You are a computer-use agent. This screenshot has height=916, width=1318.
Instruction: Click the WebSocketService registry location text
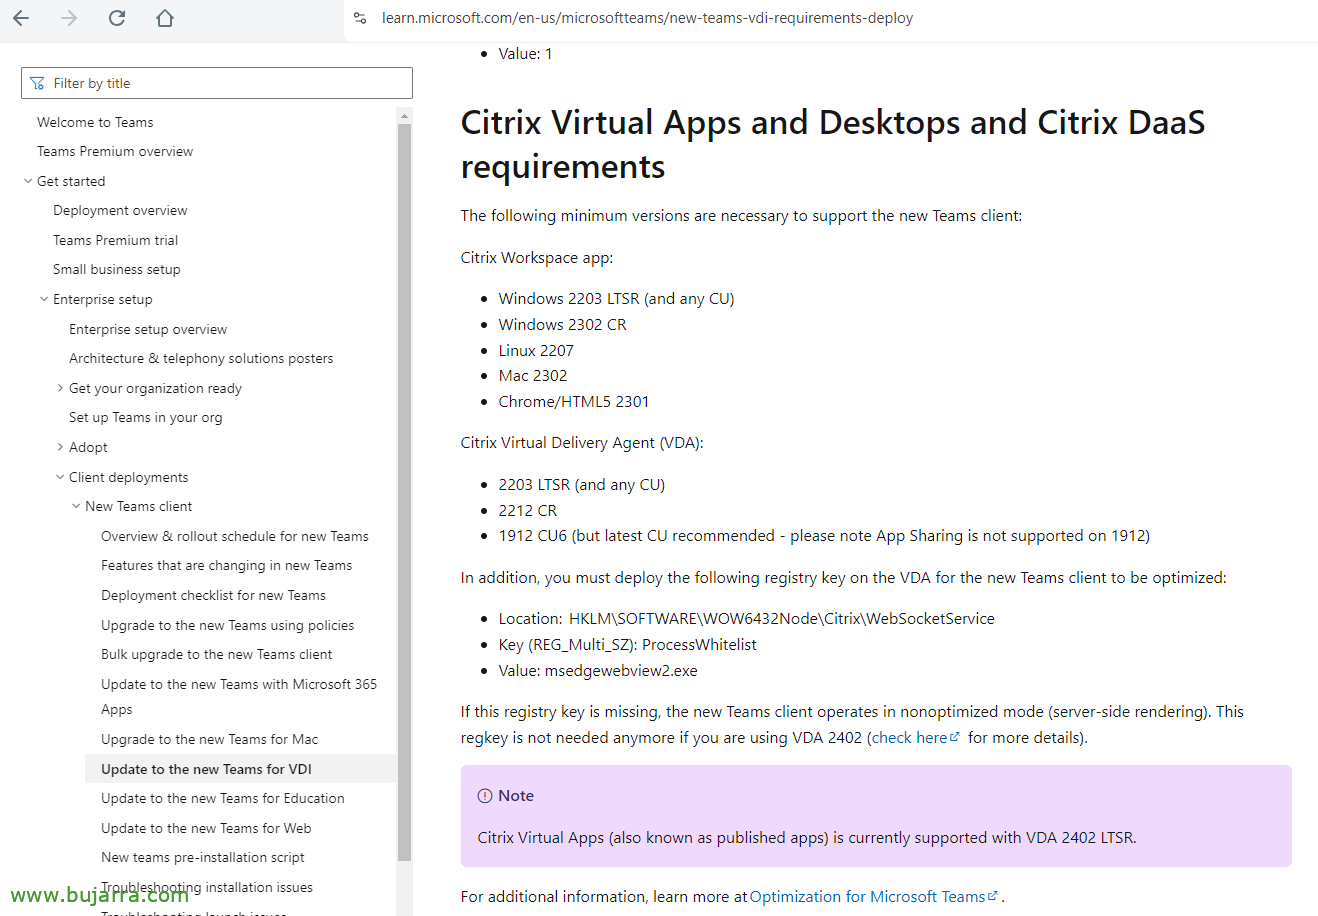(x=781, y=618)
